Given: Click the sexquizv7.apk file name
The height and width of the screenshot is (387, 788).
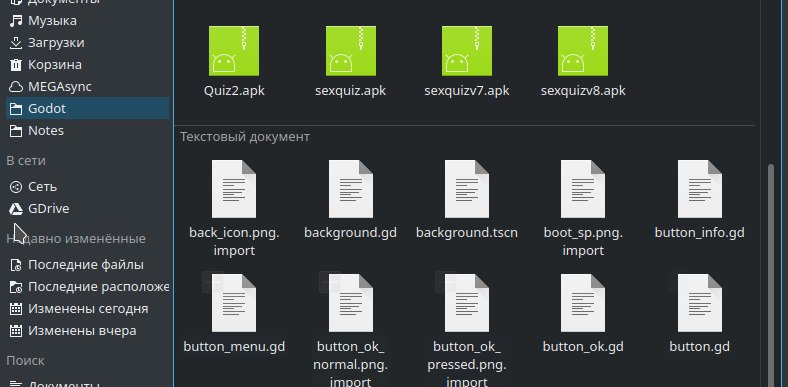Looking at the screenshot, I should point(467,91).
